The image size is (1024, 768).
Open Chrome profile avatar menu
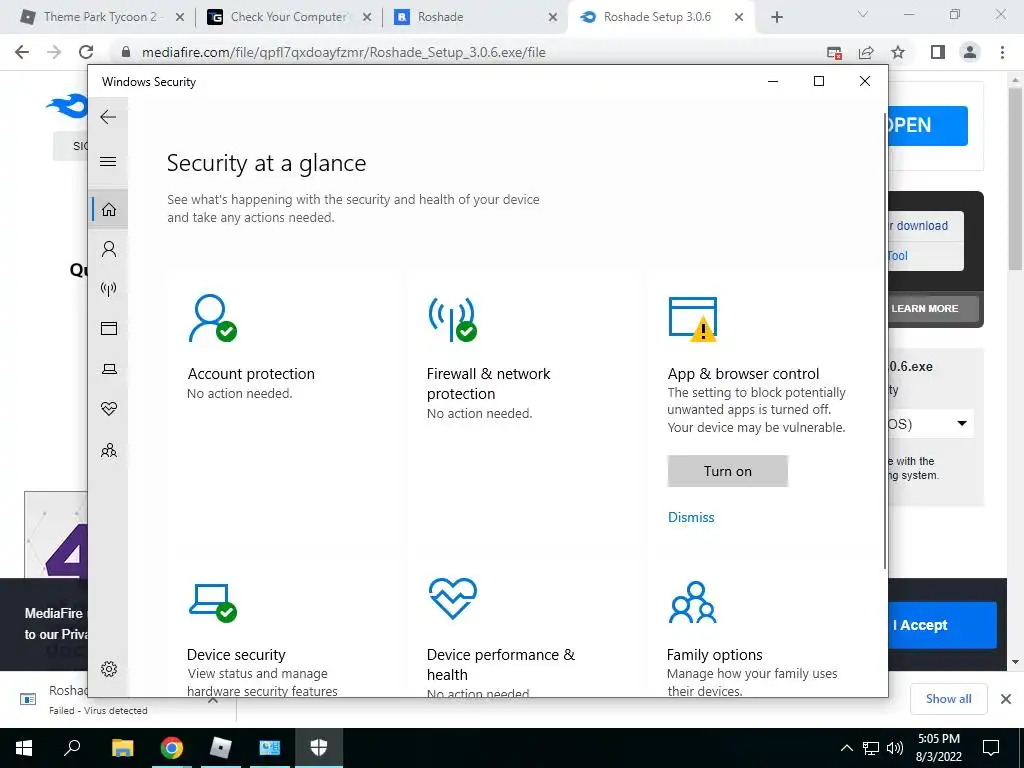pos(970,52)
